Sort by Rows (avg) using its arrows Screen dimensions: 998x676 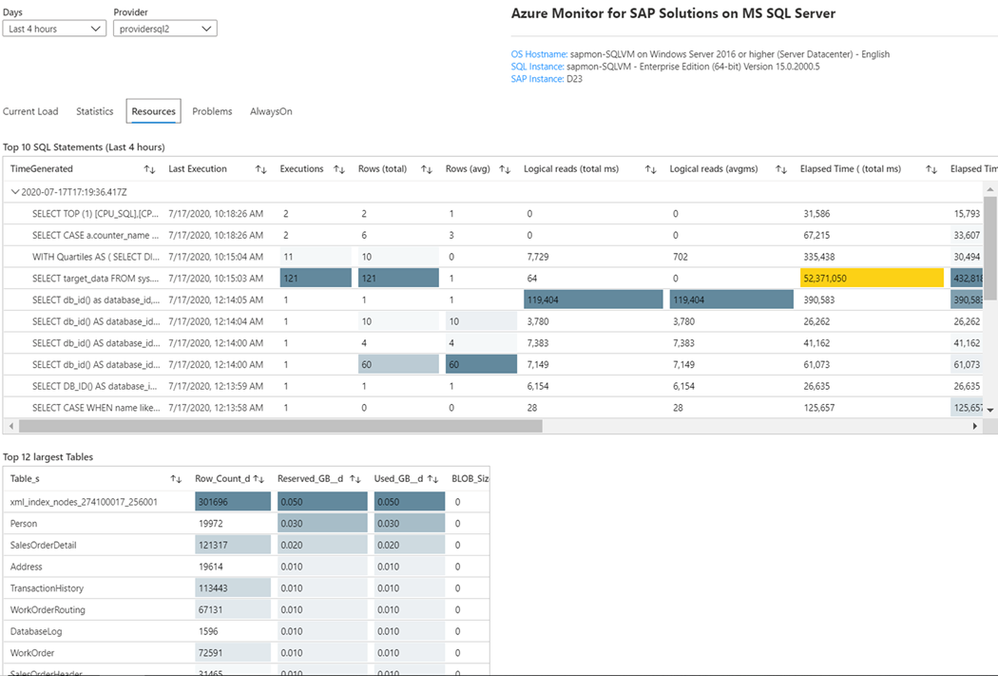(x=505, y=170)
